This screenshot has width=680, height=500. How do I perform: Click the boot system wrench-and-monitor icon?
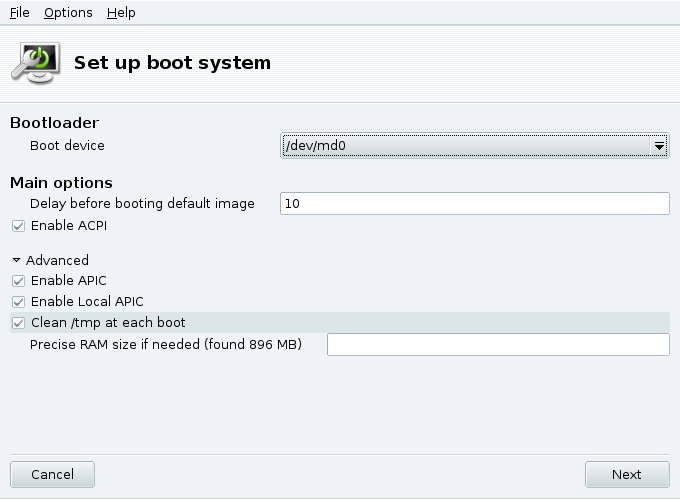pyautogui.click(x=36, y=63)
